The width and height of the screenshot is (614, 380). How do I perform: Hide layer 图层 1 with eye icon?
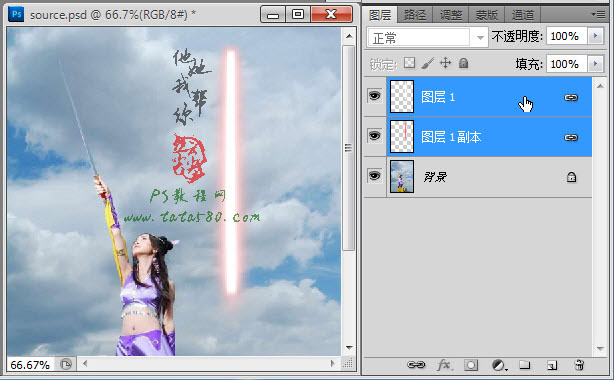[x=375, y=96]
